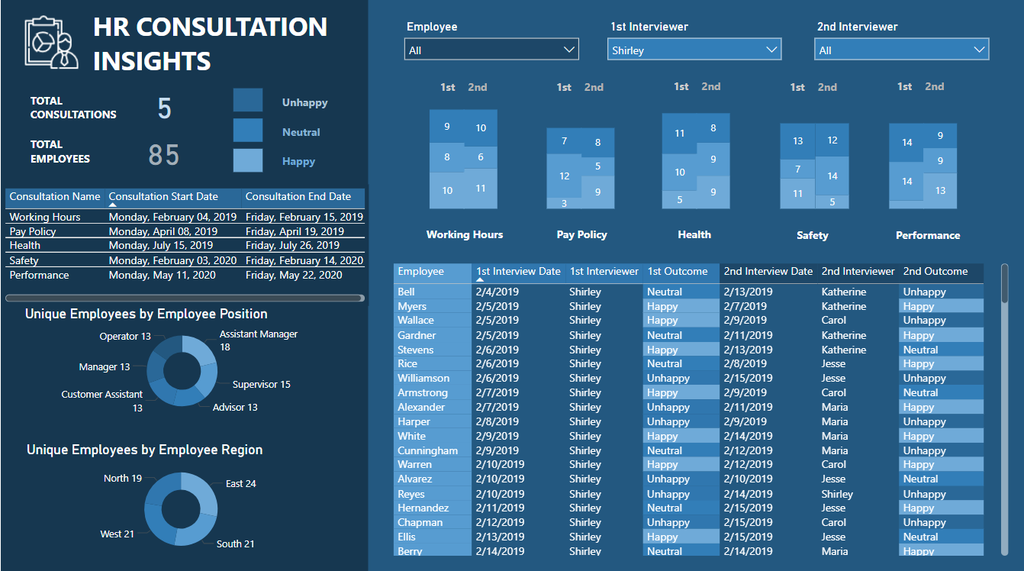Screen dimensions: 1024x571
Task: Click the 2nd Outcome column header
Action: [x=935, y=271]
